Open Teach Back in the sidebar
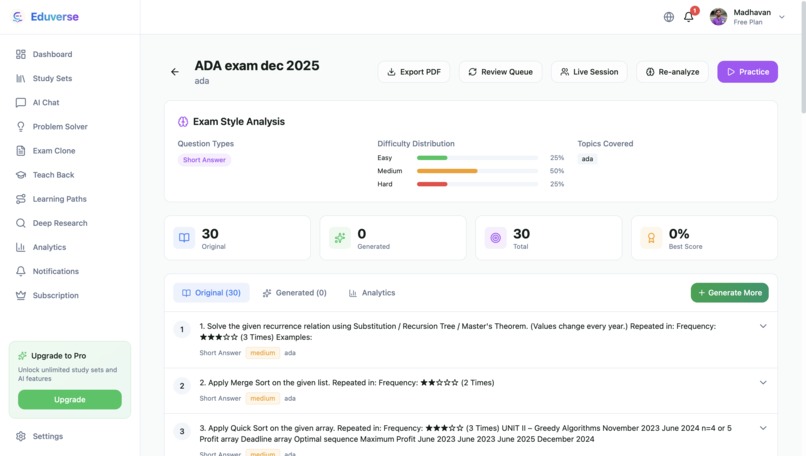Image resolution: width=806 pixels, height=456 pixels. (x=70, y=175)
